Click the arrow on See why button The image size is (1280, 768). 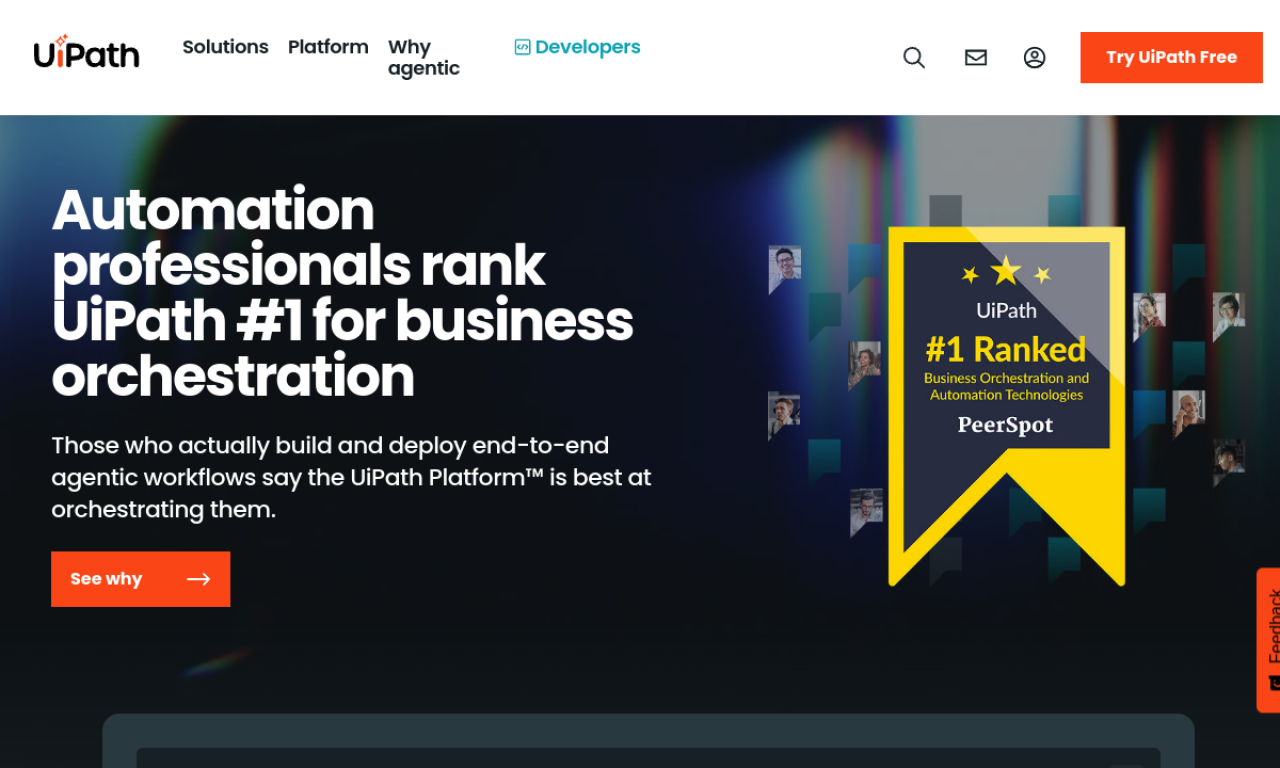click(x=198, y=579)
